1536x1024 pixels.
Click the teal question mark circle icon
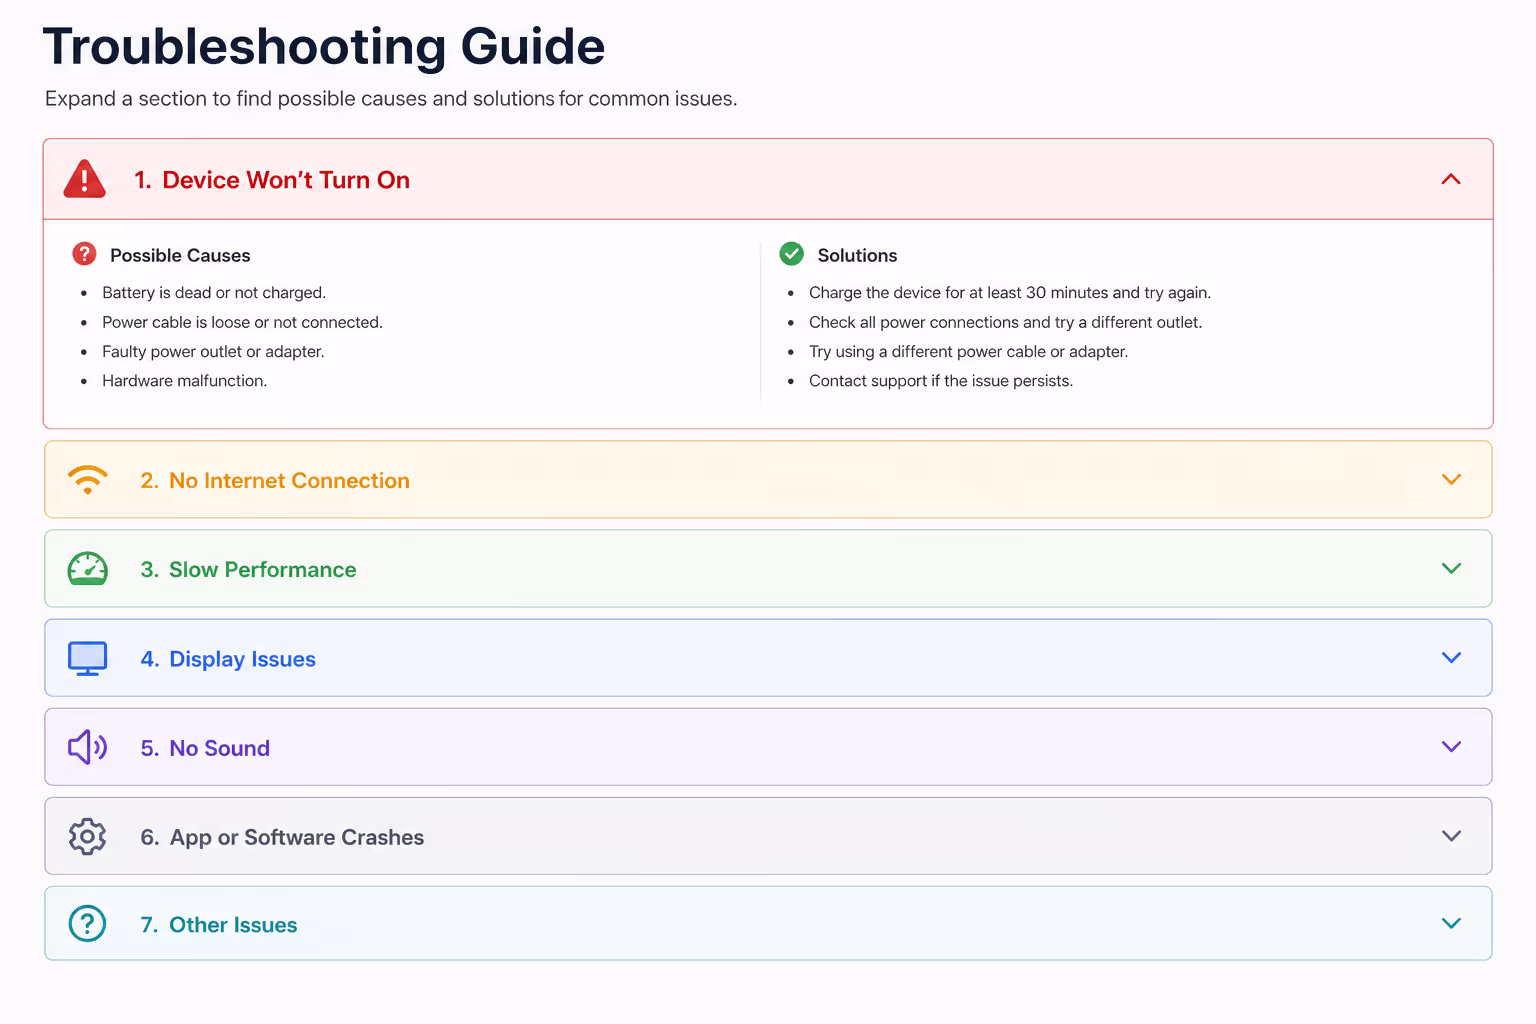tap(88, 923)
